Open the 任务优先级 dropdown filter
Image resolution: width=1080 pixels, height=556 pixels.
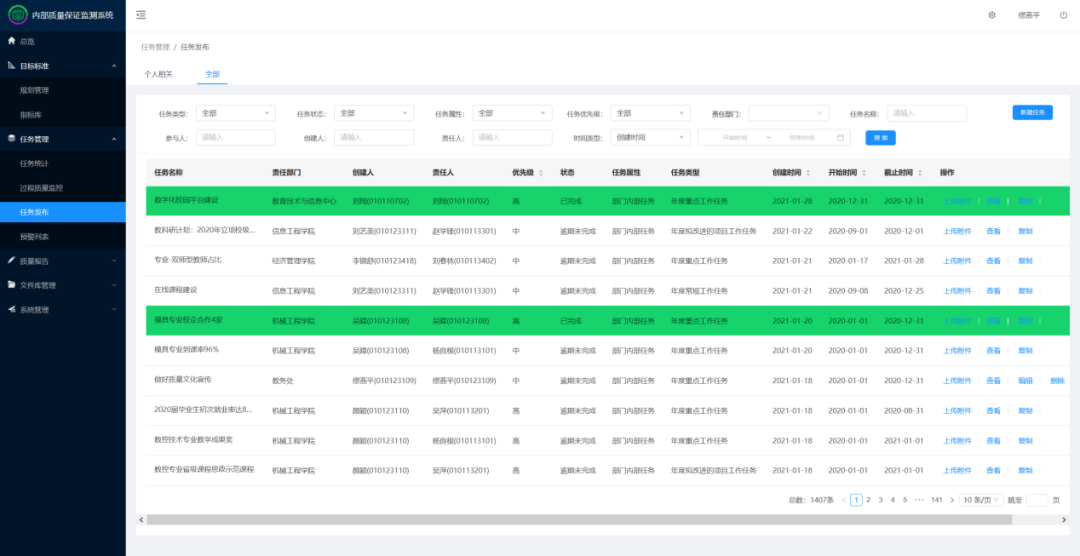pos(651,114)
